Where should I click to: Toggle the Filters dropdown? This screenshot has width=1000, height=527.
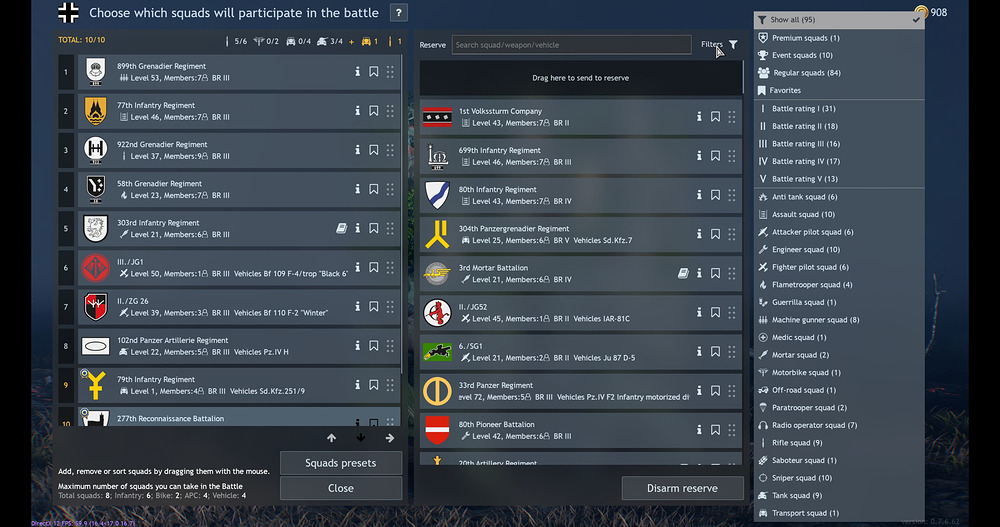(x=719, y=45)
